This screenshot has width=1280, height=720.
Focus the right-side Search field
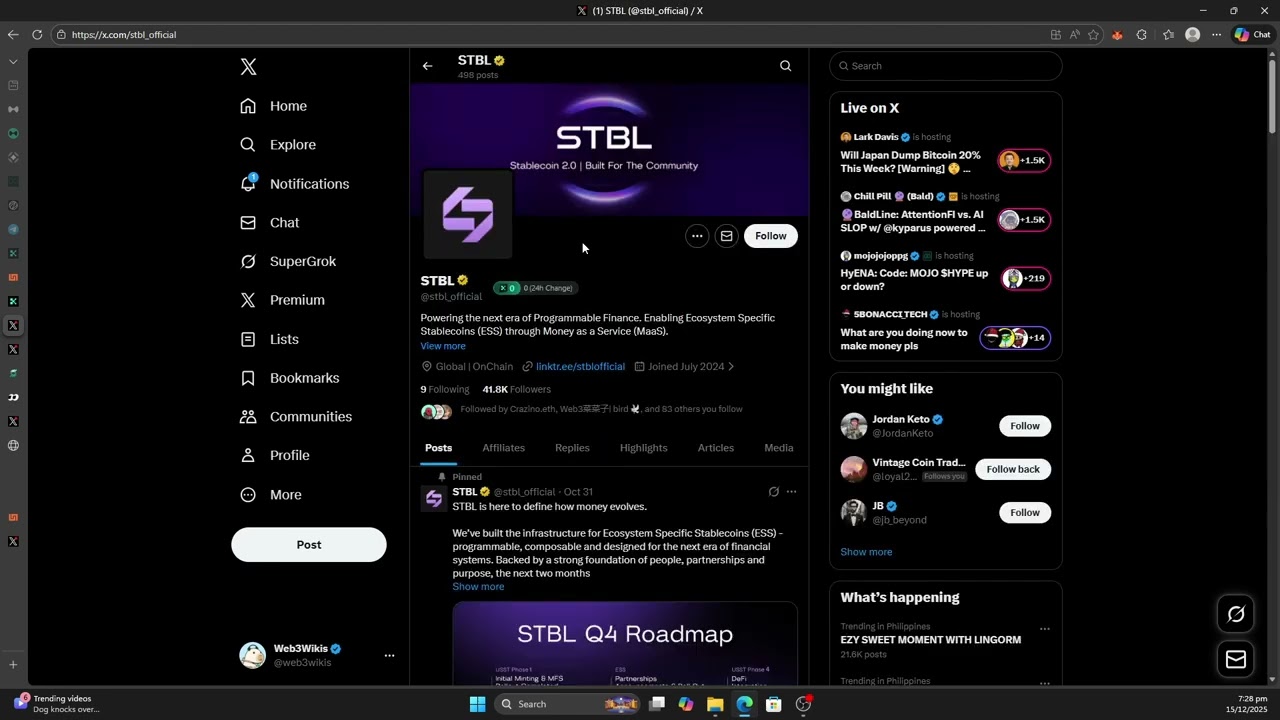946,66
